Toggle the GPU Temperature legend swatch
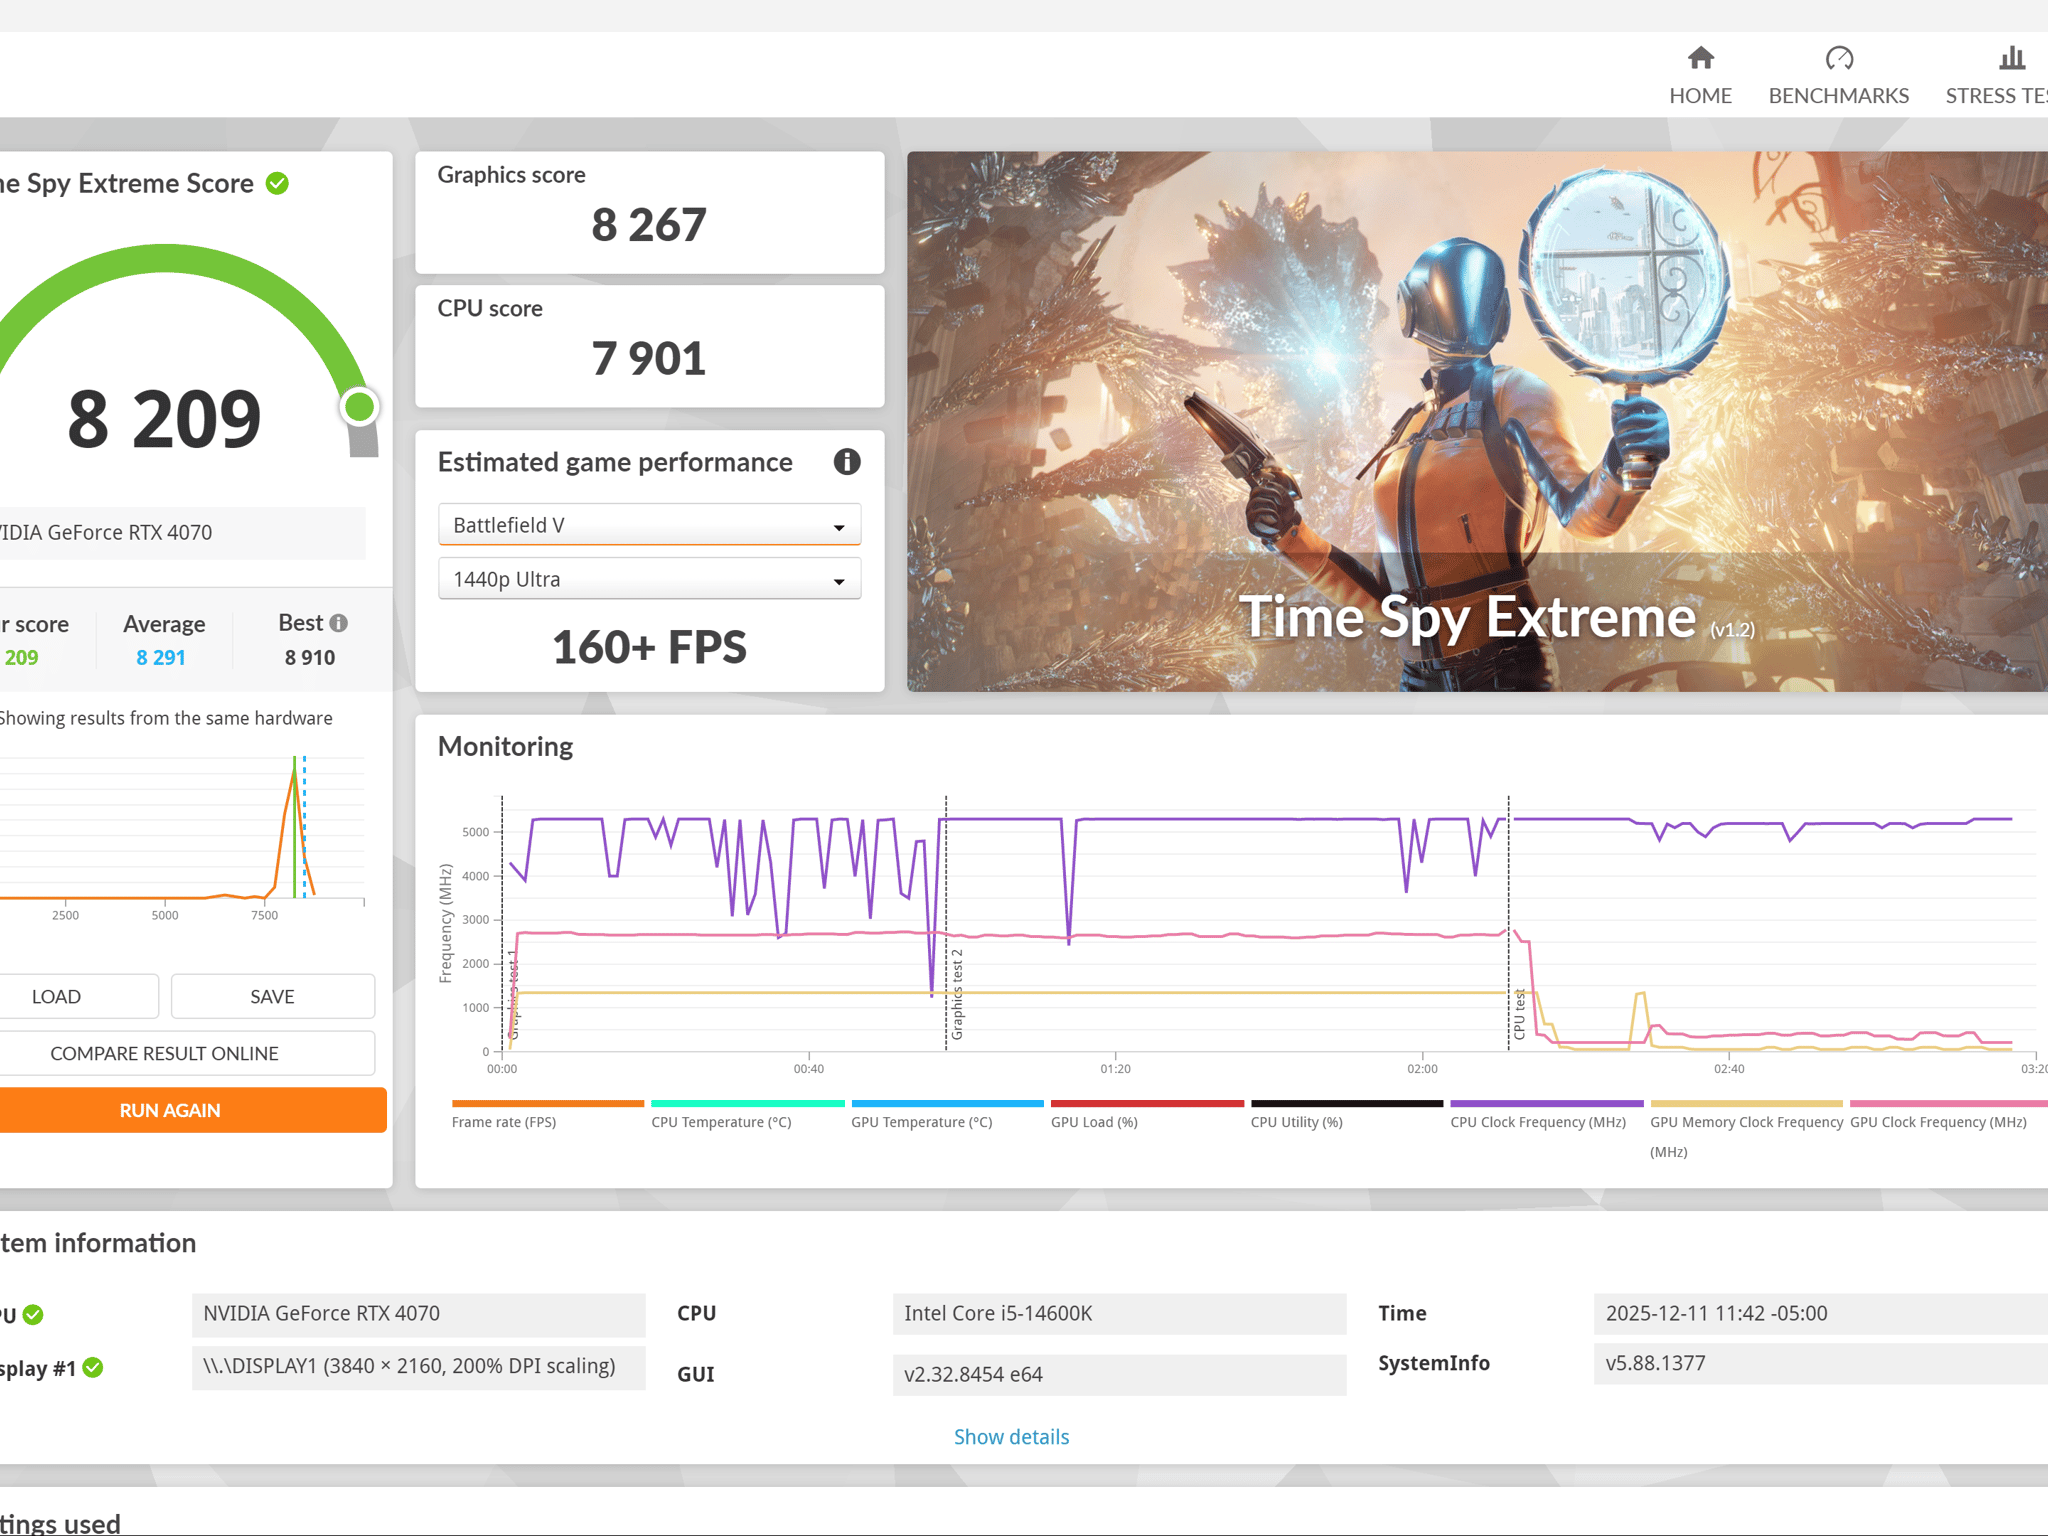The image size is (2048, 1536). [x=947, y=1104]
